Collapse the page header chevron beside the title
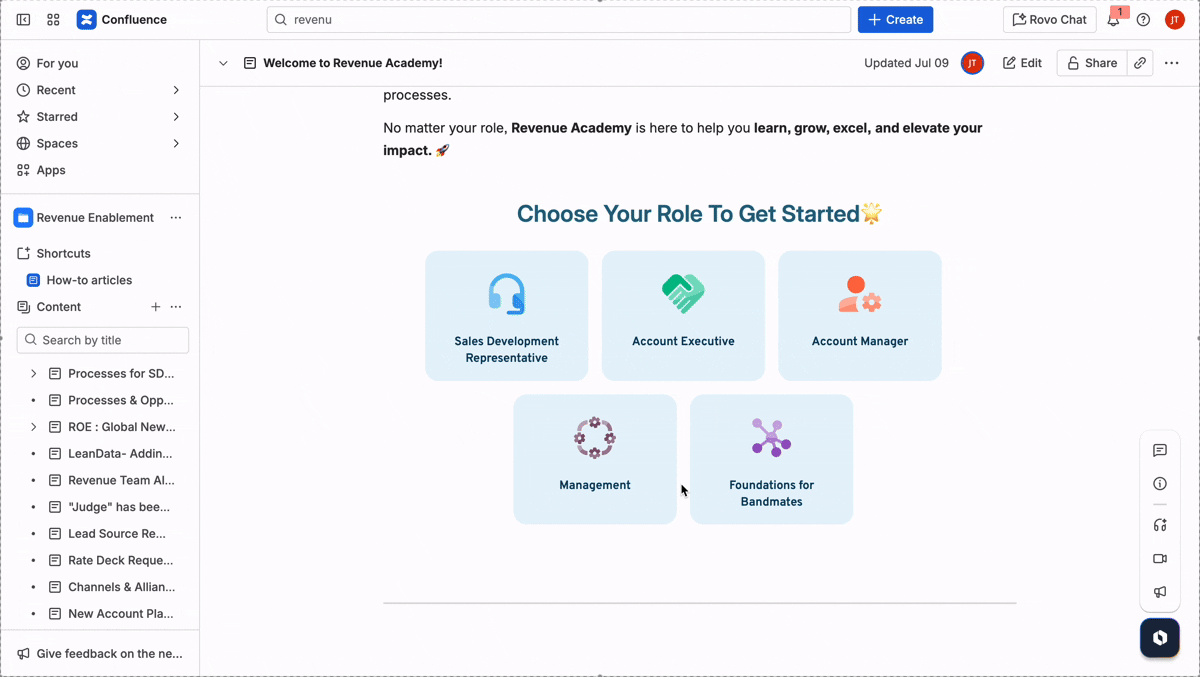This screenshot has width=1200, height=677. point(223,63)
